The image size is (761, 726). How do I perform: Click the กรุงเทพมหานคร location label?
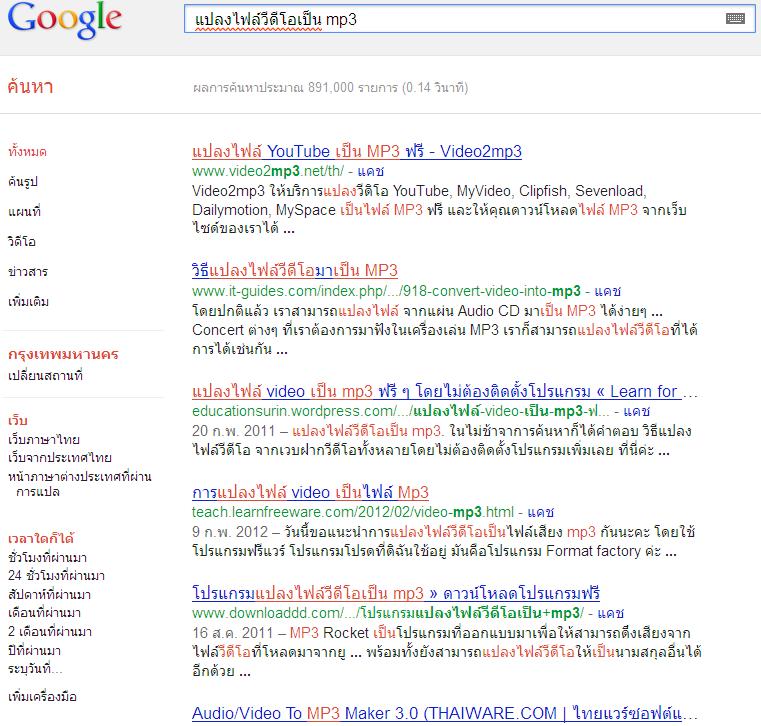coord(63,354)
